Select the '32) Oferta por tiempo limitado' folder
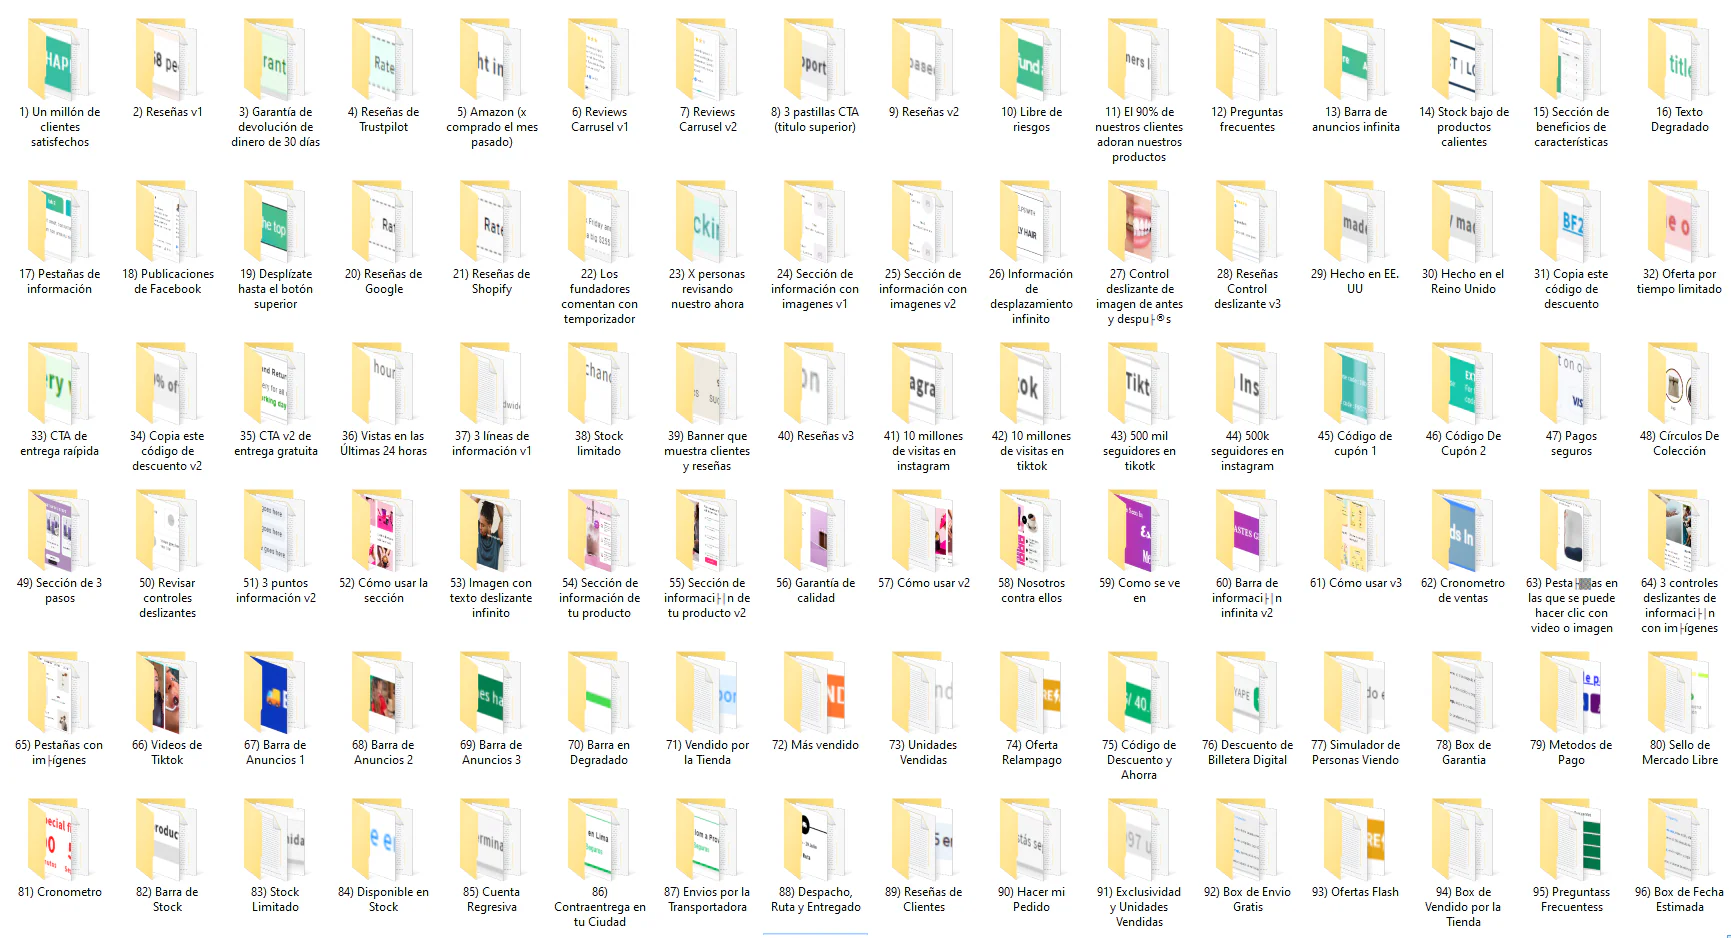Screen dimensions: 1731x938 pyautogui.click(x=1679, y=224)
